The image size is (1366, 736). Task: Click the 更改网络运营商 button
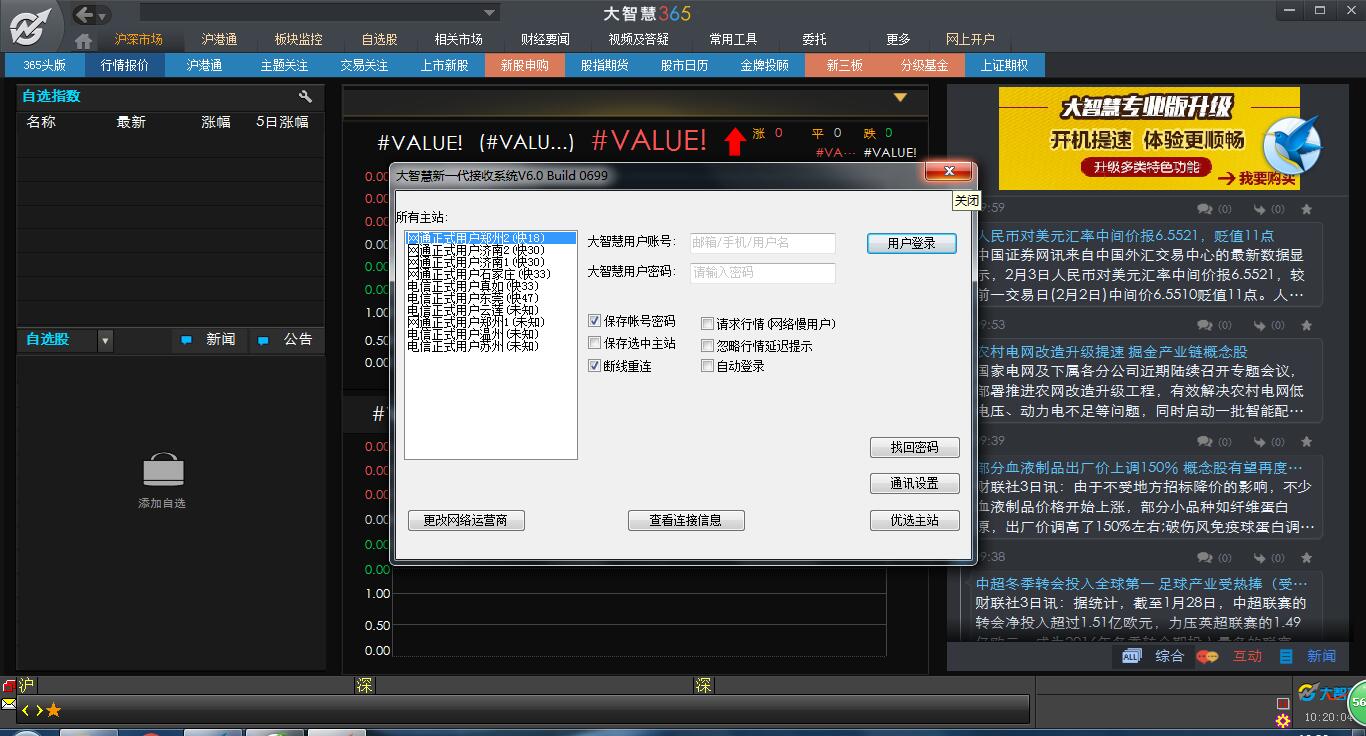pos(466,520)
